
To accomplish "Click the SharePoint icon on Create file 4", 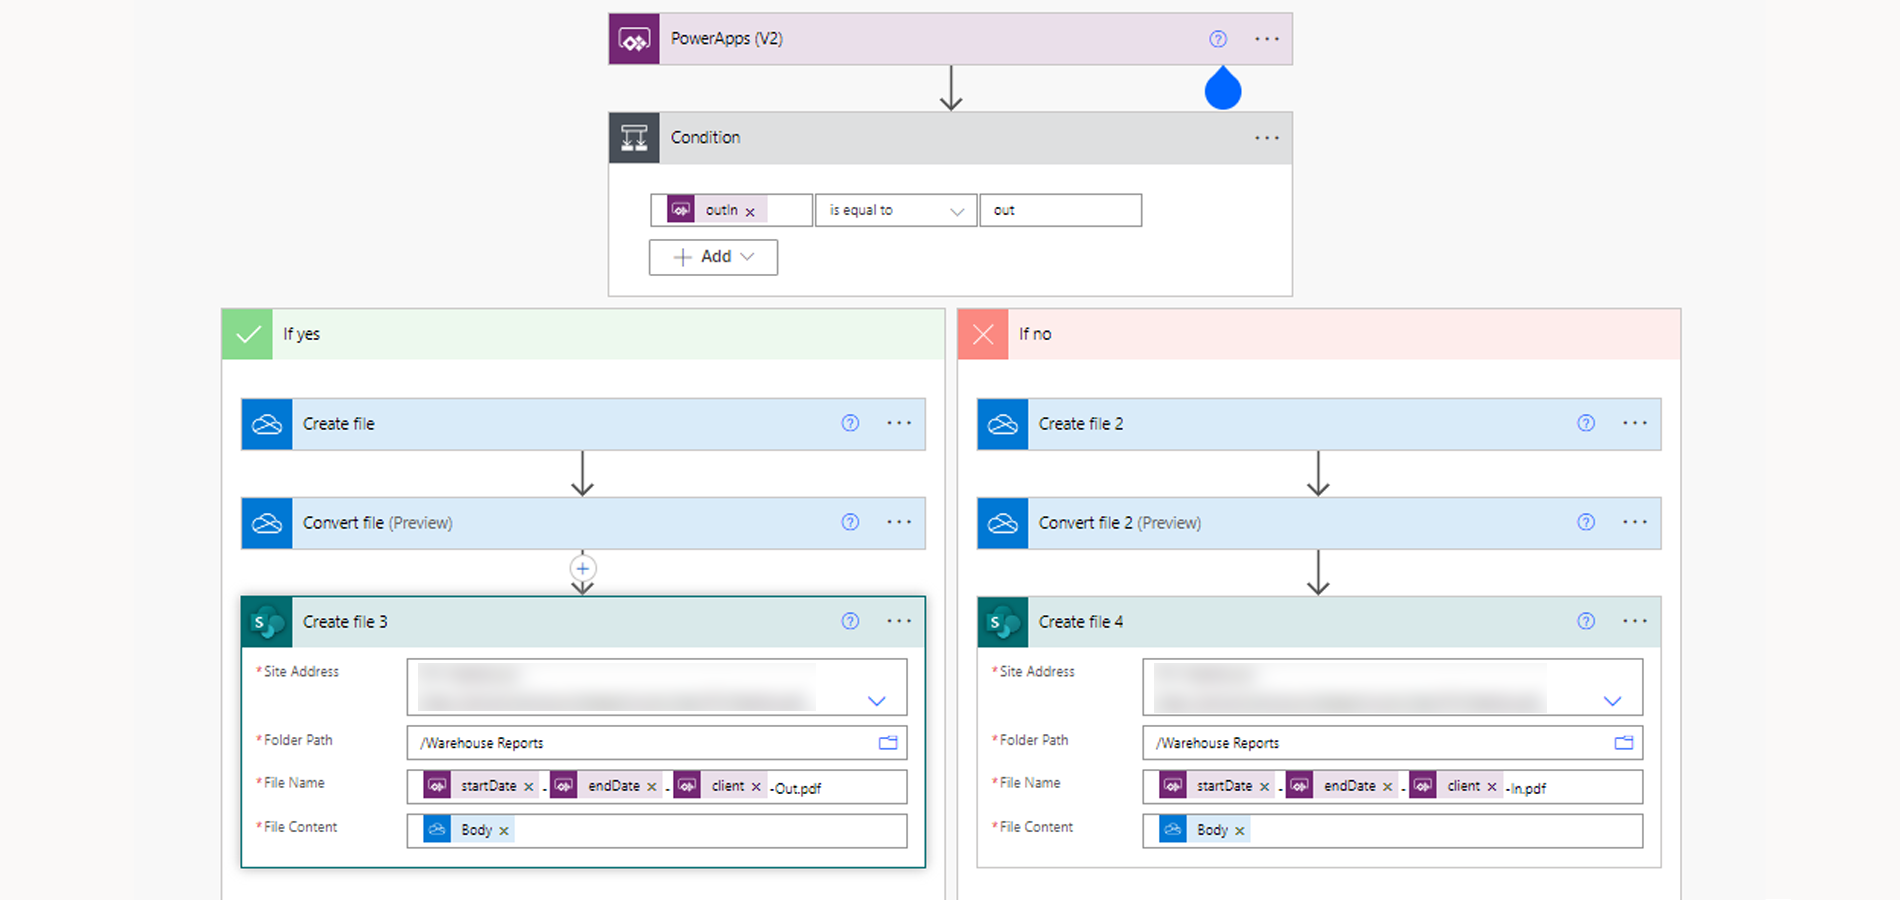I will point(1003,622).
